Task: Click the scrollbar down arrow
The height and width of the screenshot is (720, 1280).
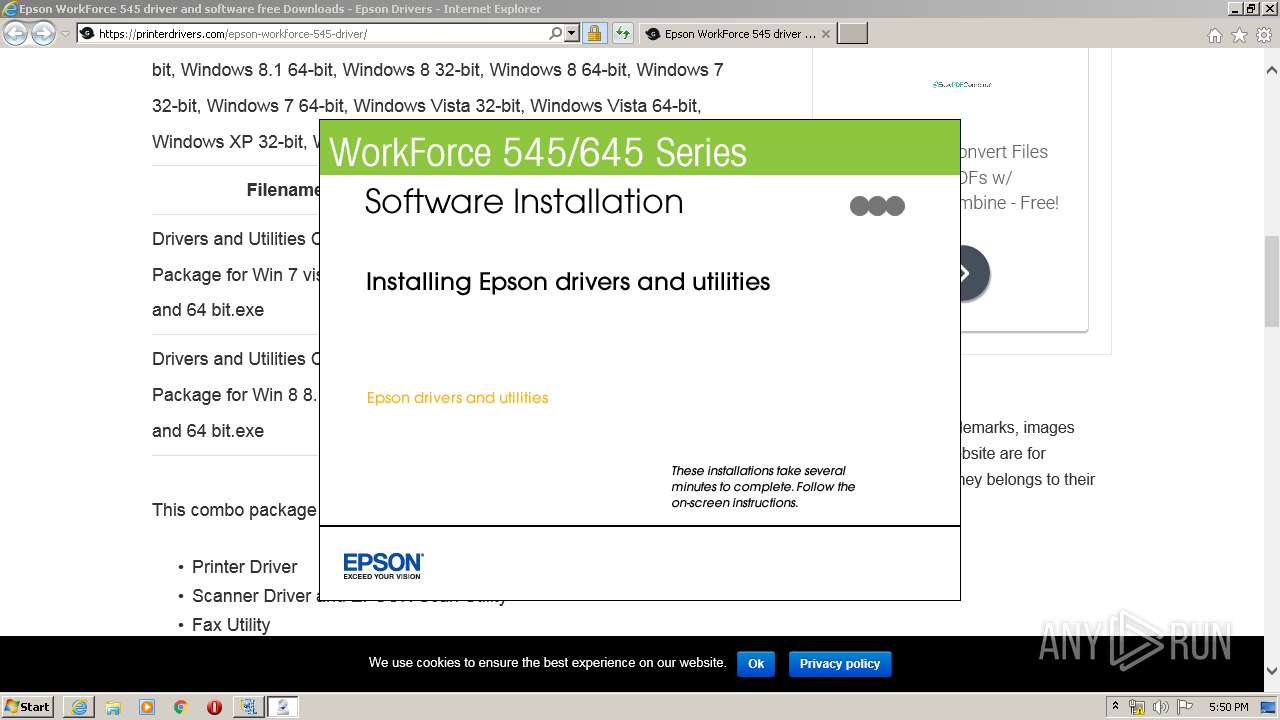Action: pos(1272,672)
